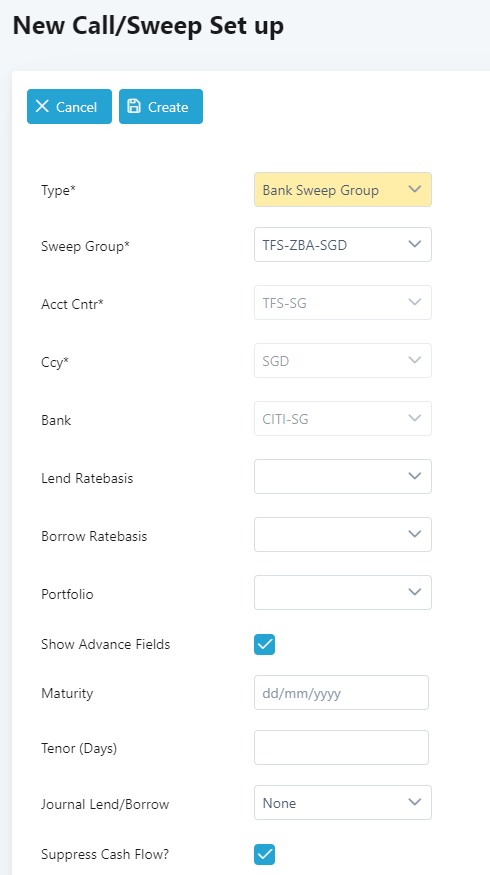This screenshot has width=490, height=875.
Task: Expand the Portfolio dropdown
Action: click(343, 593)
